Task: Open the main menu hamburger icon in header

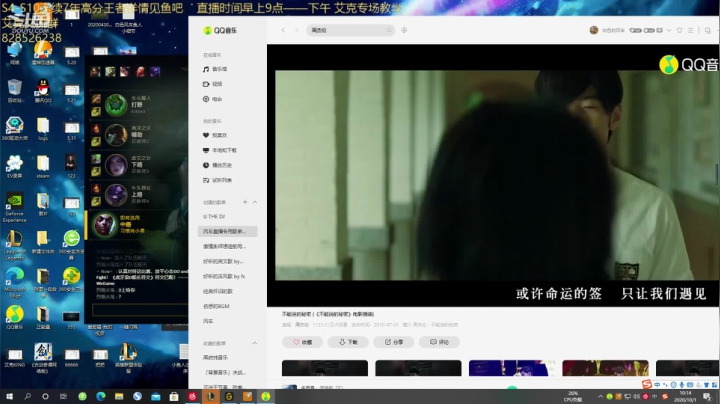Action: tap(691, 30)
